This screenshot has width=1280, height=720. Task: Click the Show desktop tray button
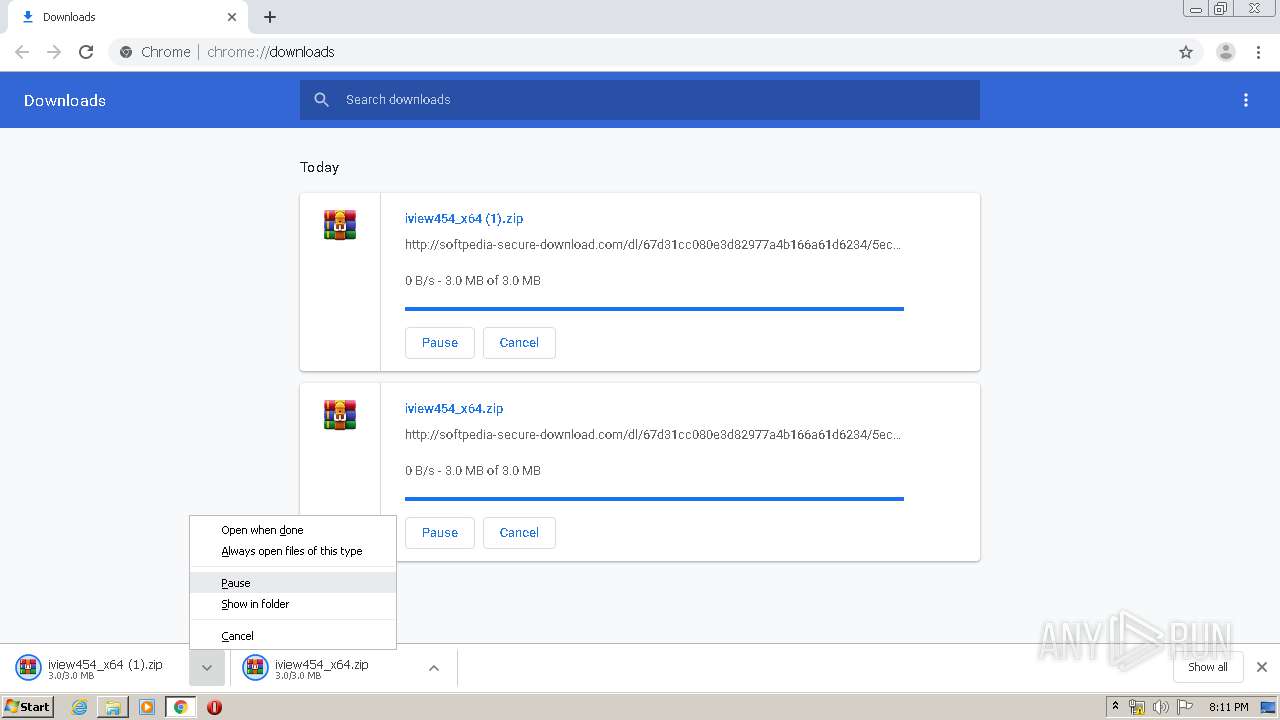point(1268,707)
